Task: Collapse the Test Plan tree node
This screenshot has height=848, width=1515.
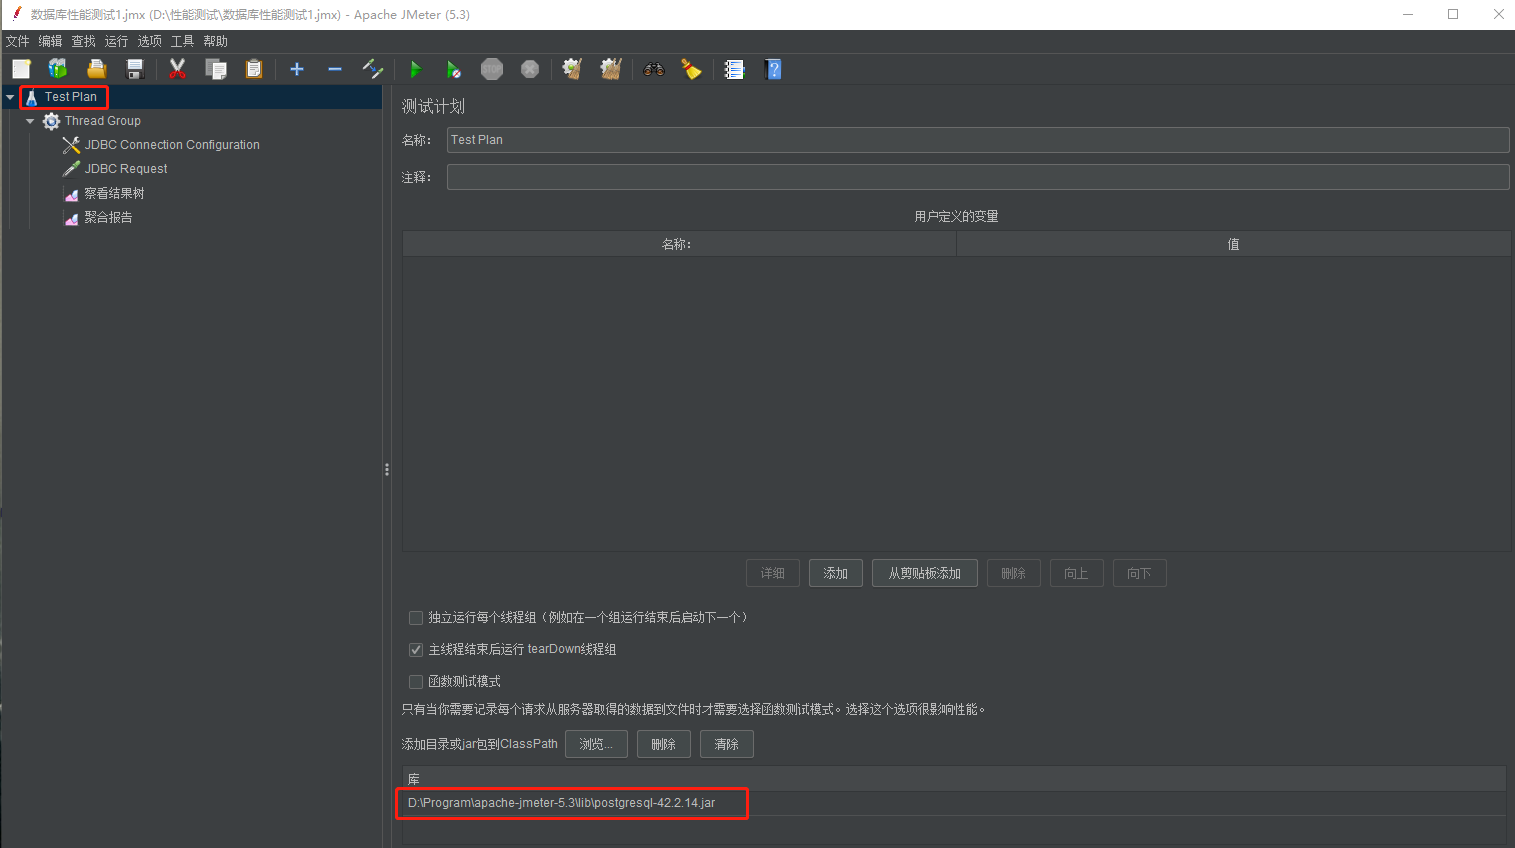Action: click(10, 96)
